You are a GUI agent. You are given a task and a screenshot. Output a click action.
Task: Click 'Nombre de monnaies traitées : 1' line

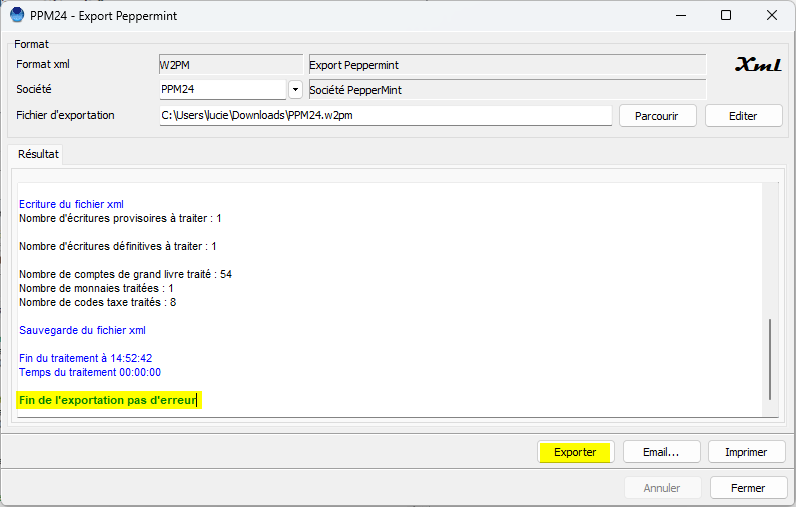coord(96,288)
